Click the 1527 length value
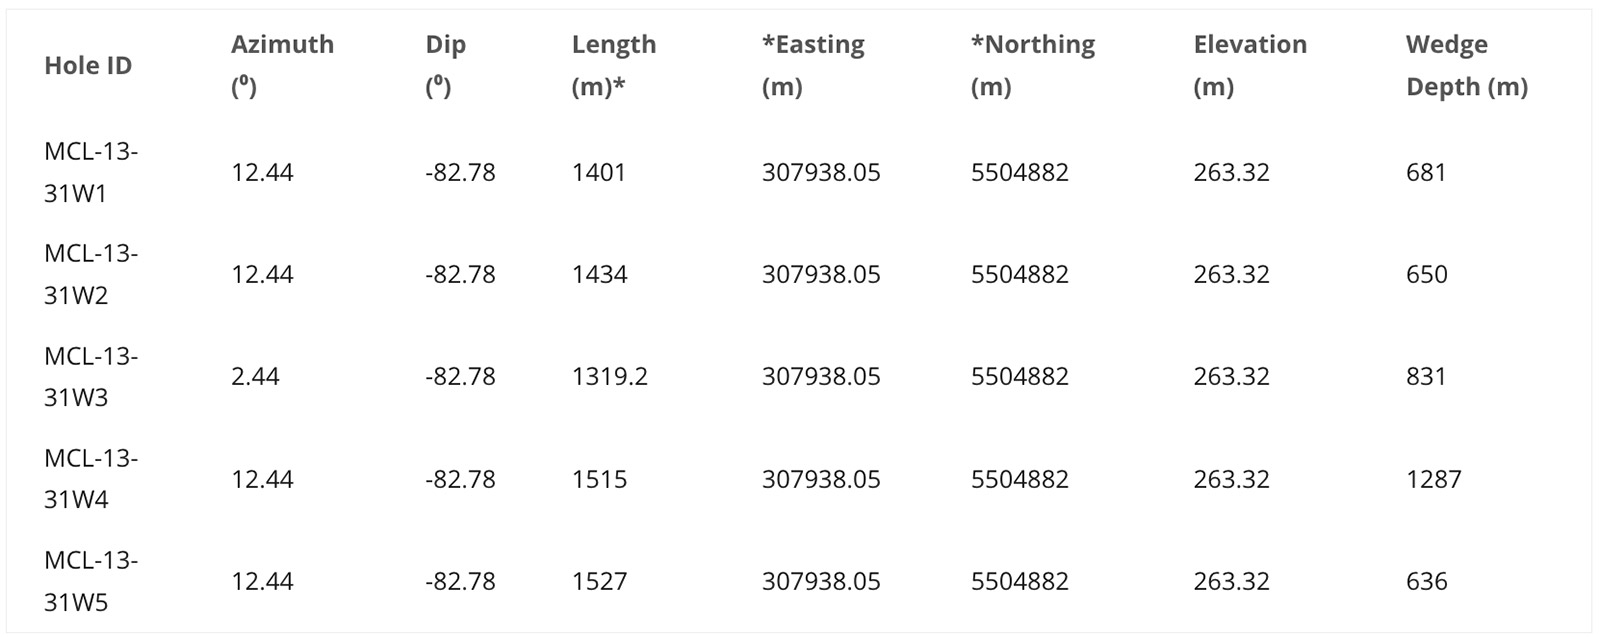The width and height of the screenshot is (1600, 637). tap(599, 581)
